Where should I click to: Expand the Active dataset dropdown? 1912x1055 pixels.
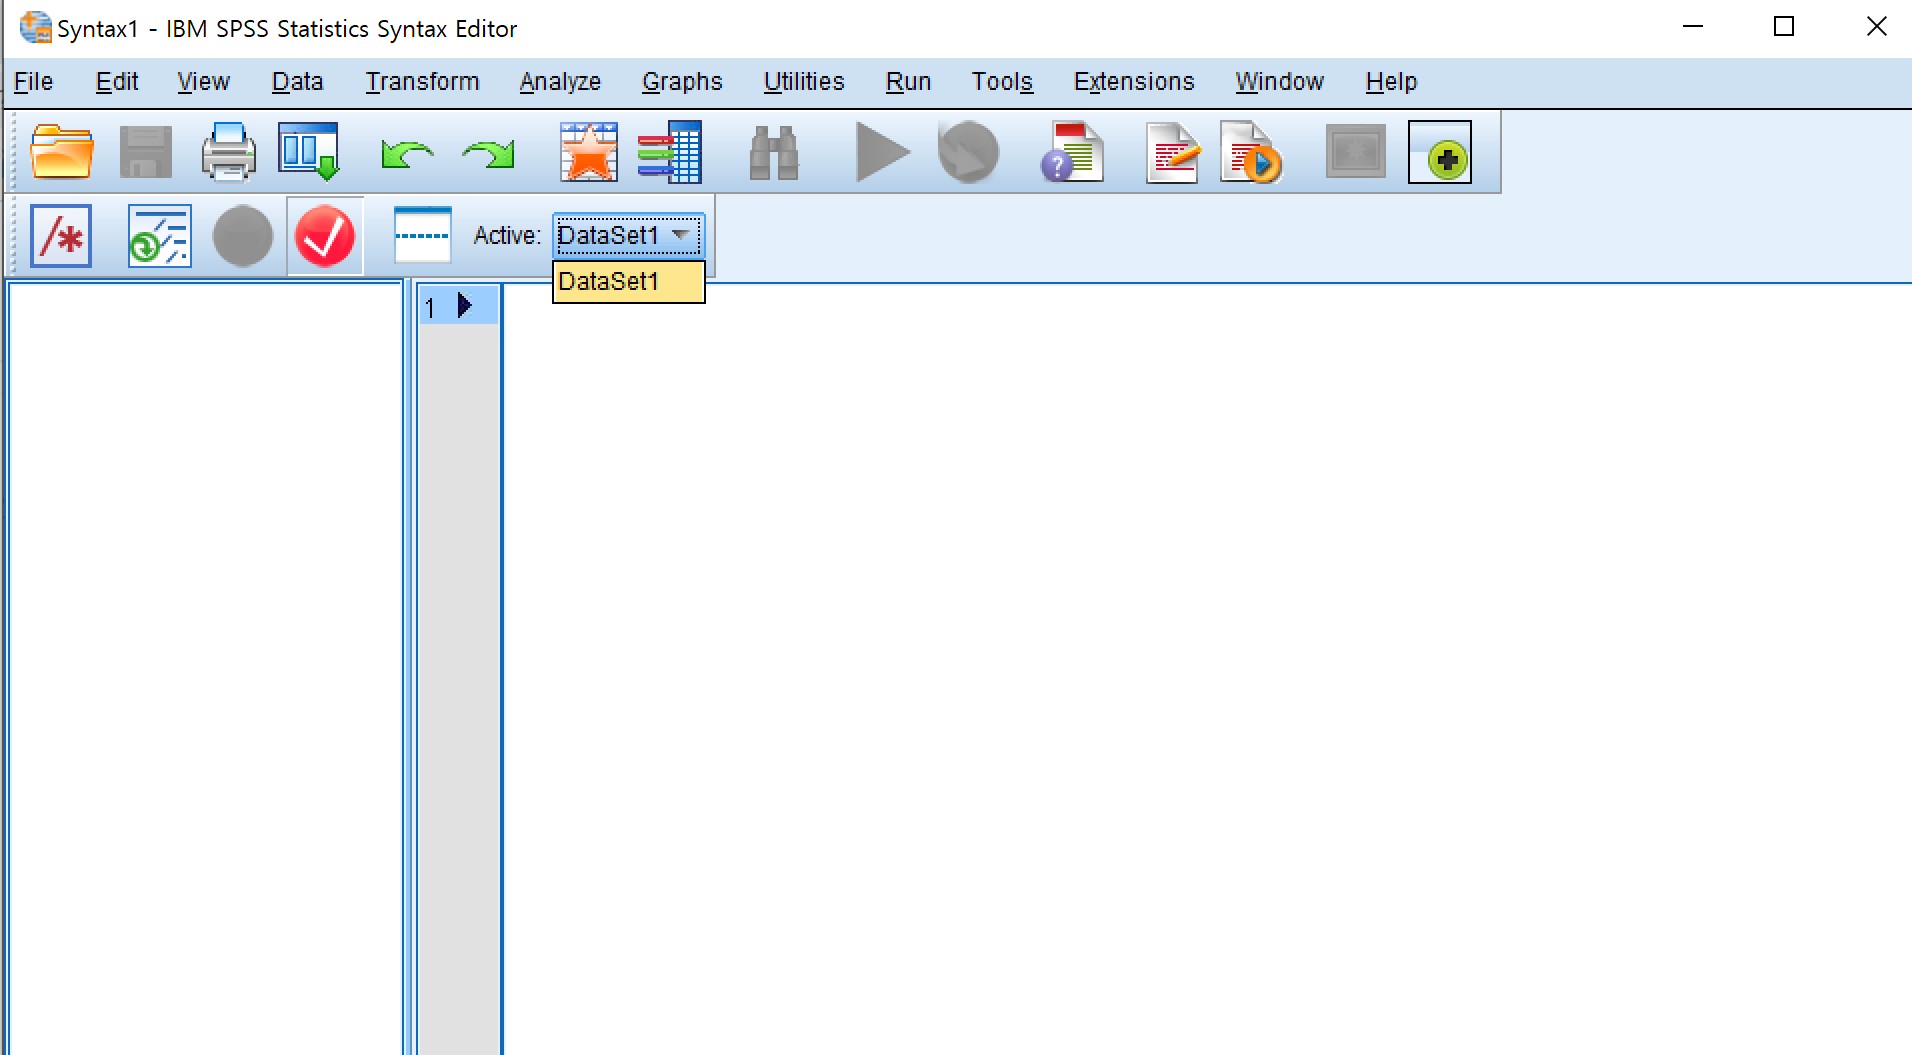(629, 236)
